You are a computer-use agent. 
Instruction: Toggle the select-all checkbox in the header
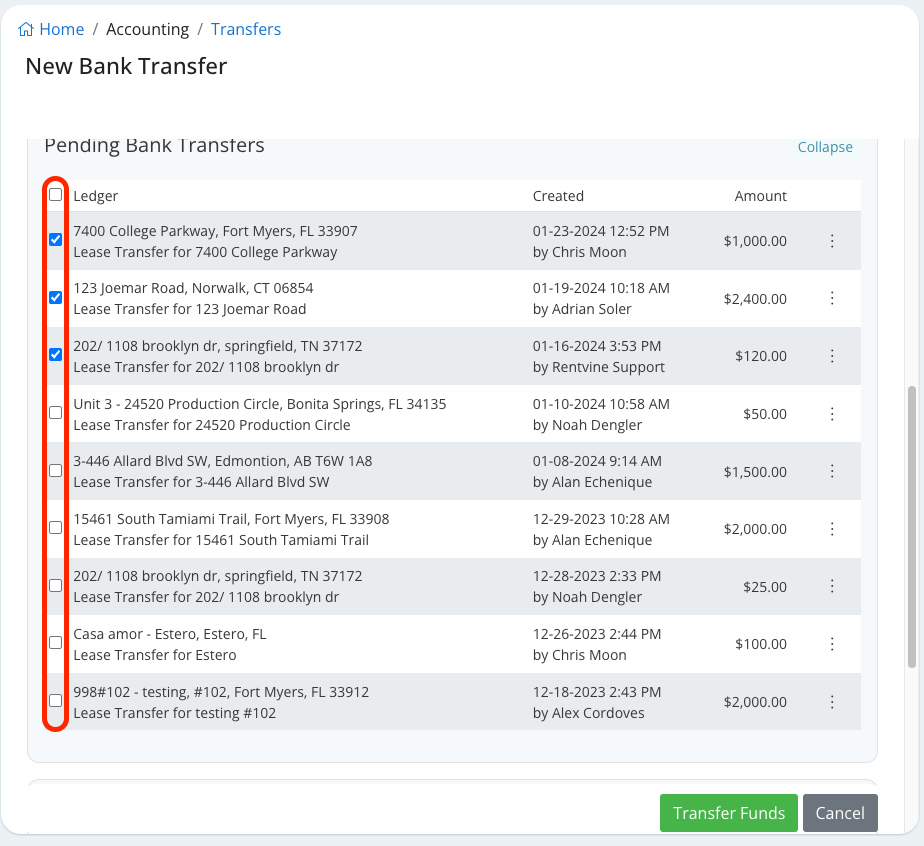pos(56,196)
